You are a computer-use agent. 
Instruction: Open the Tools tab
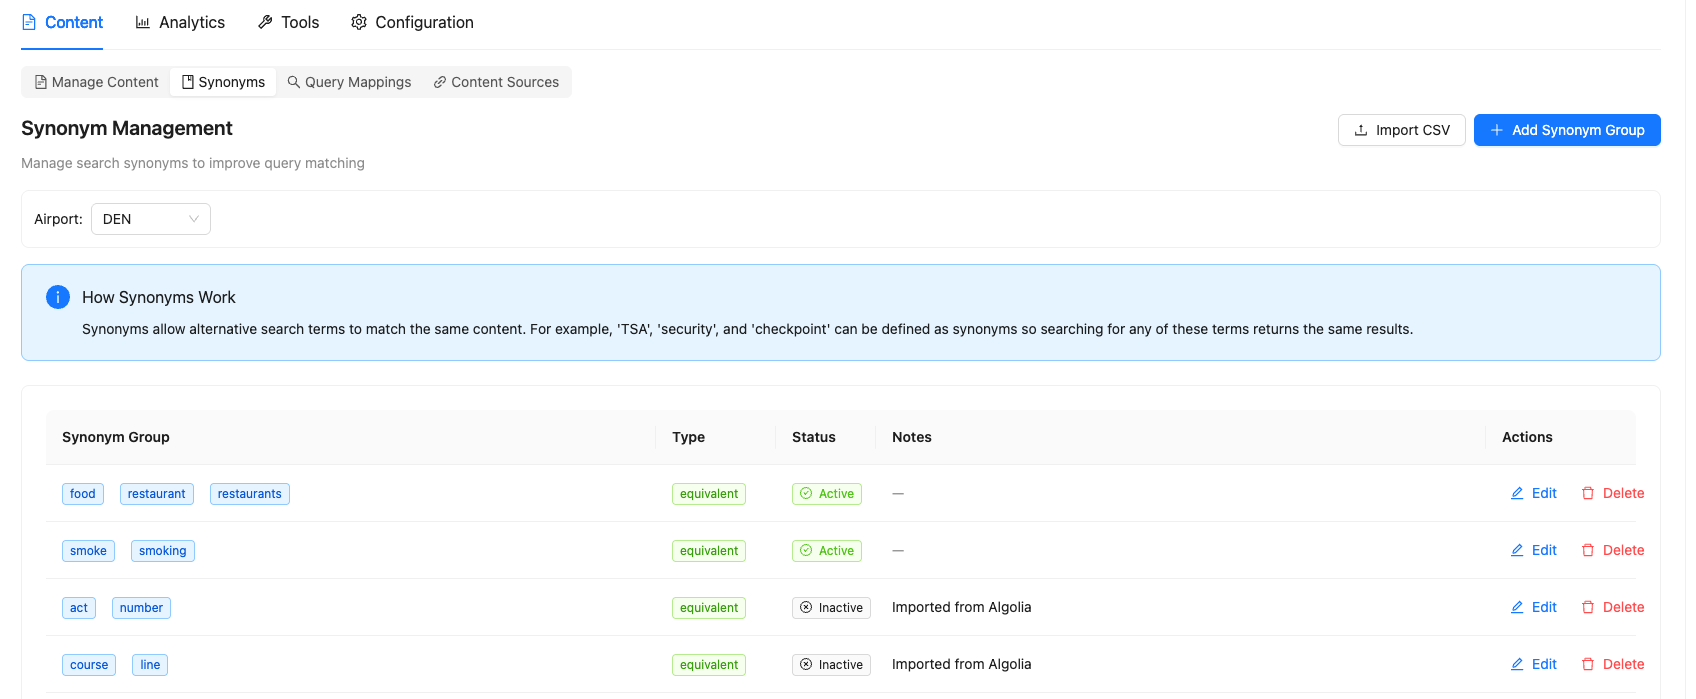tap(288, 22)
